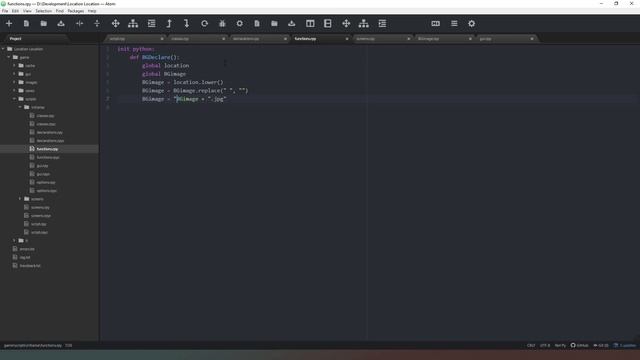Click the Git branch indicator in the status bar

click(x=601, y=345)
